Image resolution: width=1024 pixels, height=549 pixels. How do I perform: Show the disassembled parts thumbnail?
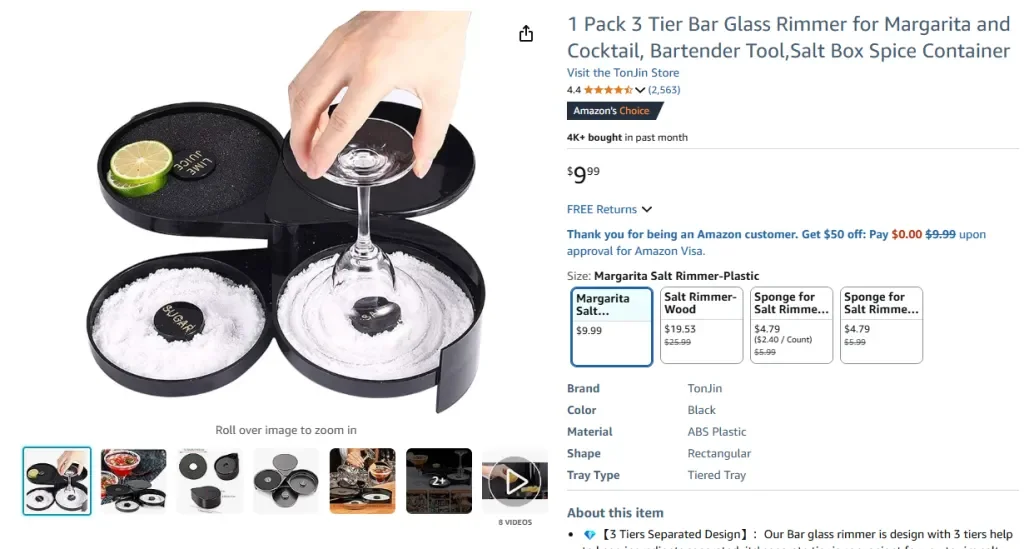coord(210,481)
